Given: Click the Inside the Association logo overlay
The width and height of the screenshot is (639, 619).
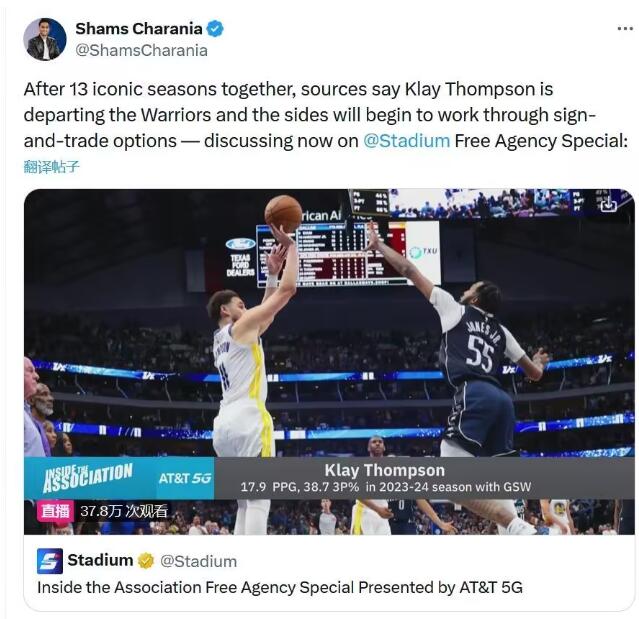Looking at the screenshot, I should 88,477.
